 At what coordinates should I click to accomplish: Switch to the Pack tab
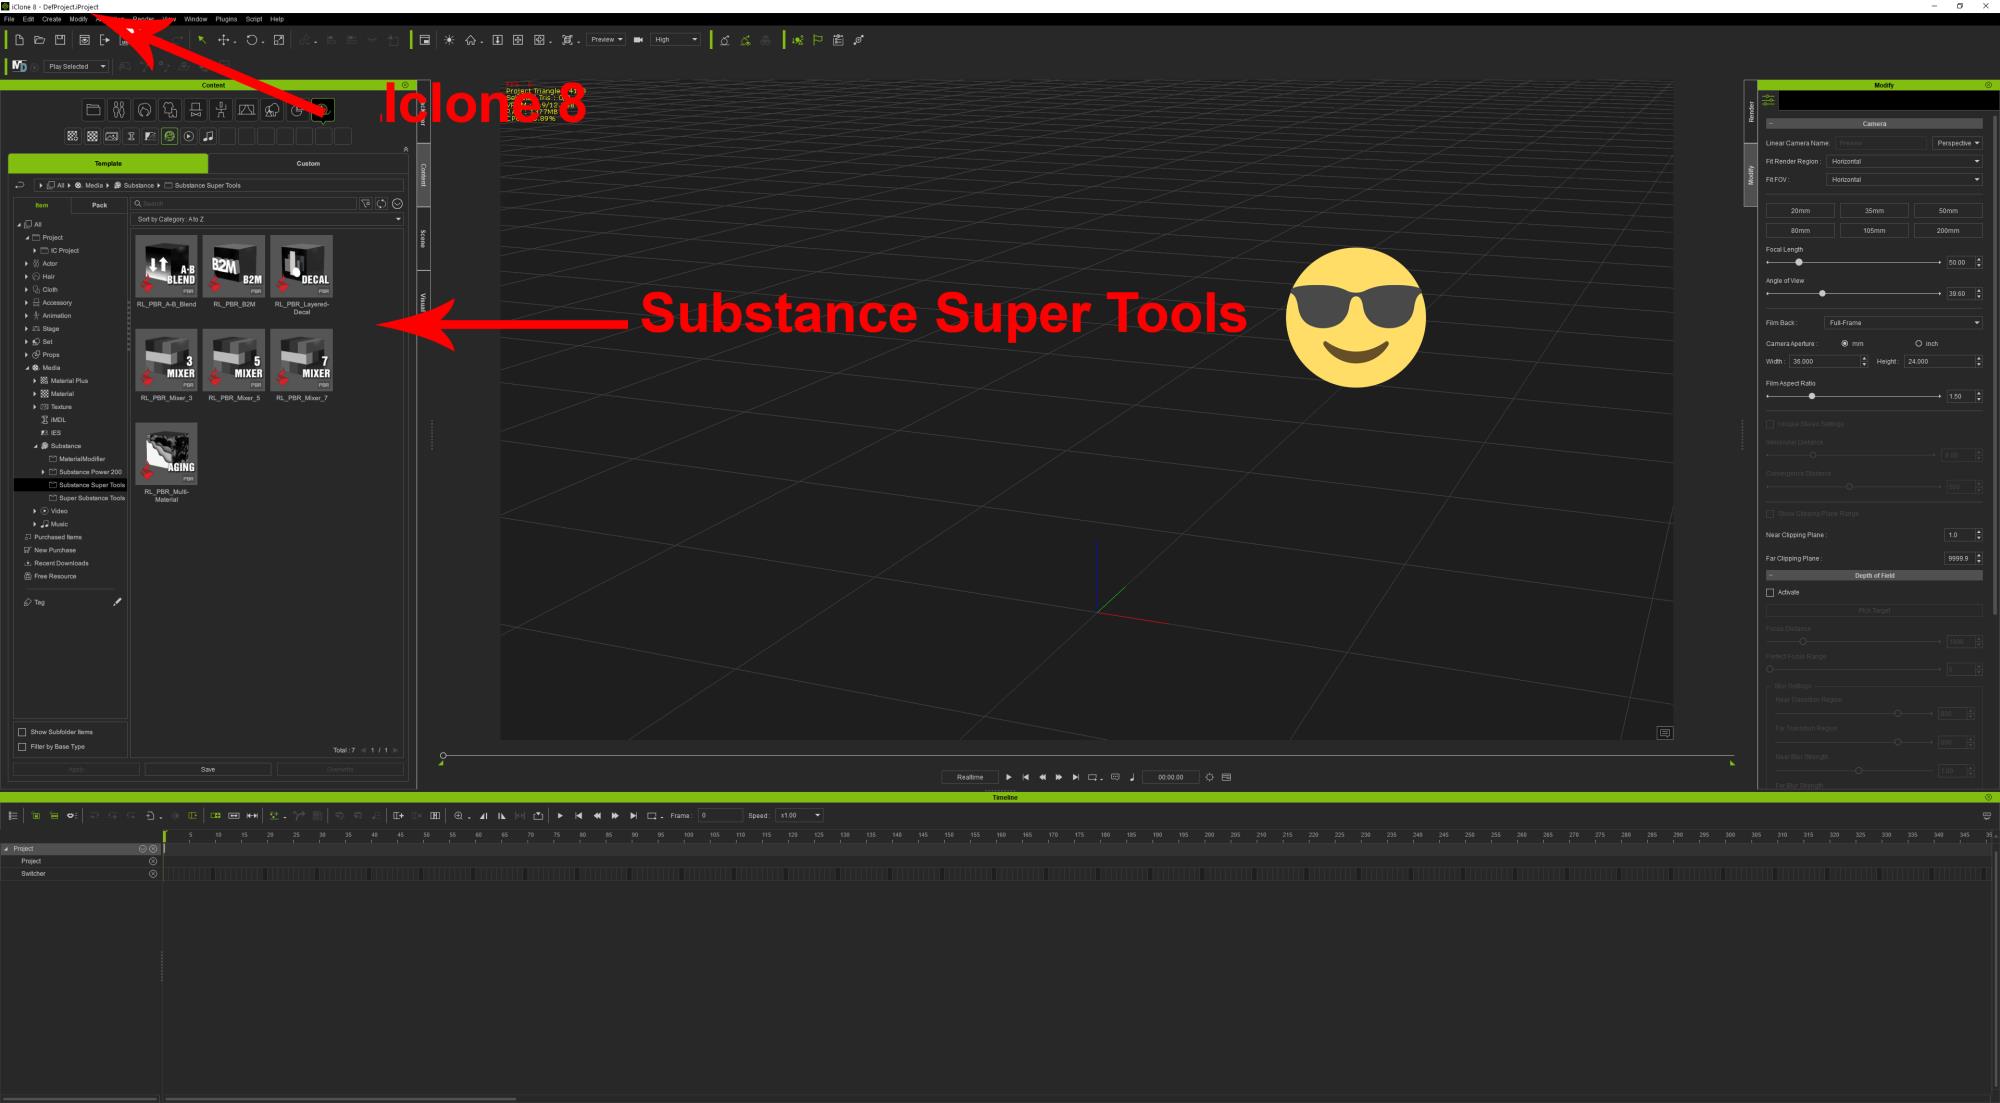[x=99, y=205]
